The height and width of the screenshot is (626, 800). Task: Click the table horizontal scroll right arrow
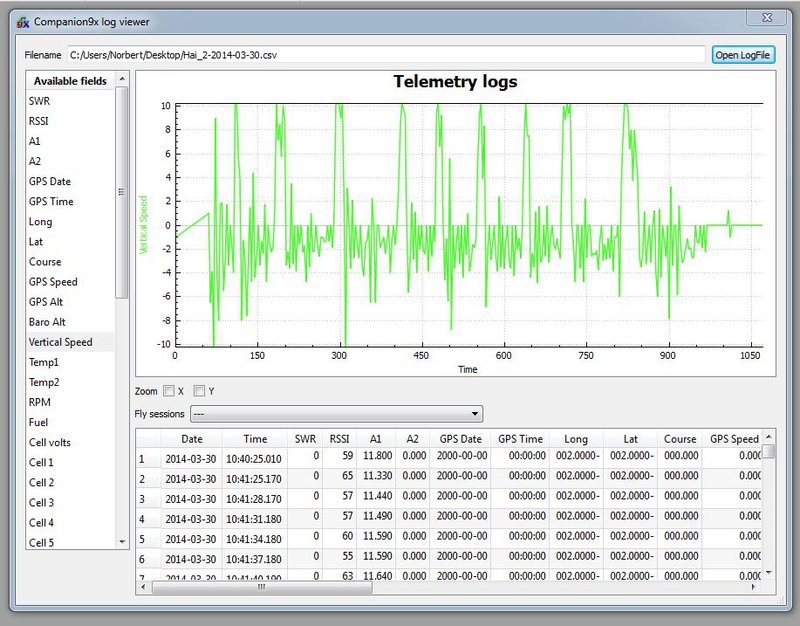point(753,587)
